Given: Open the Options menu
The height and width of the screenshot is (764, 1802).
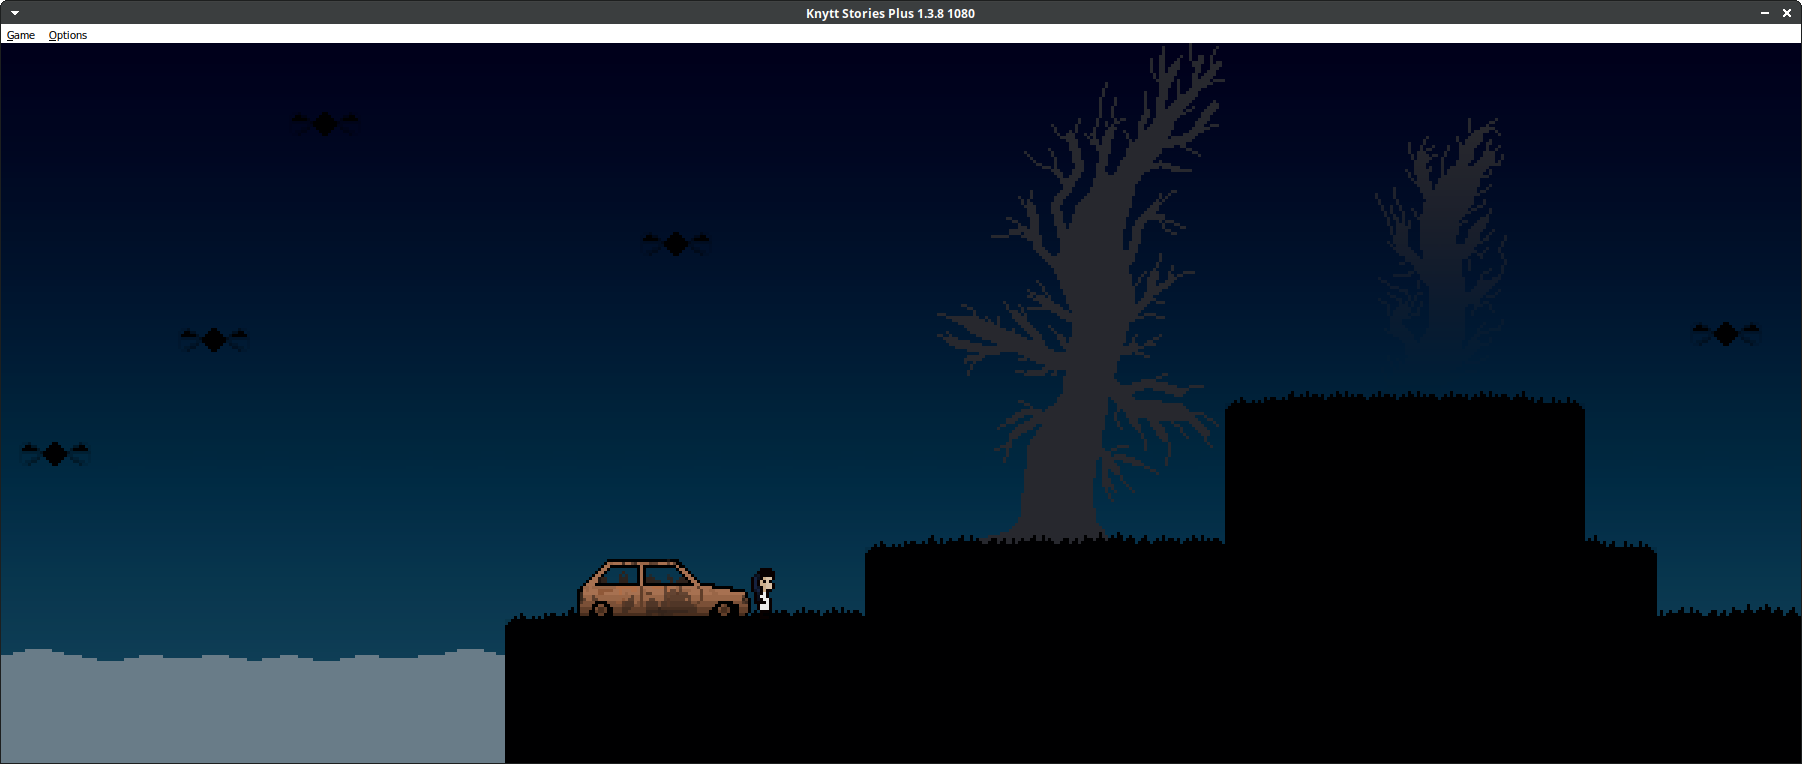Looking at the screenshot, I should coord(68,35).
